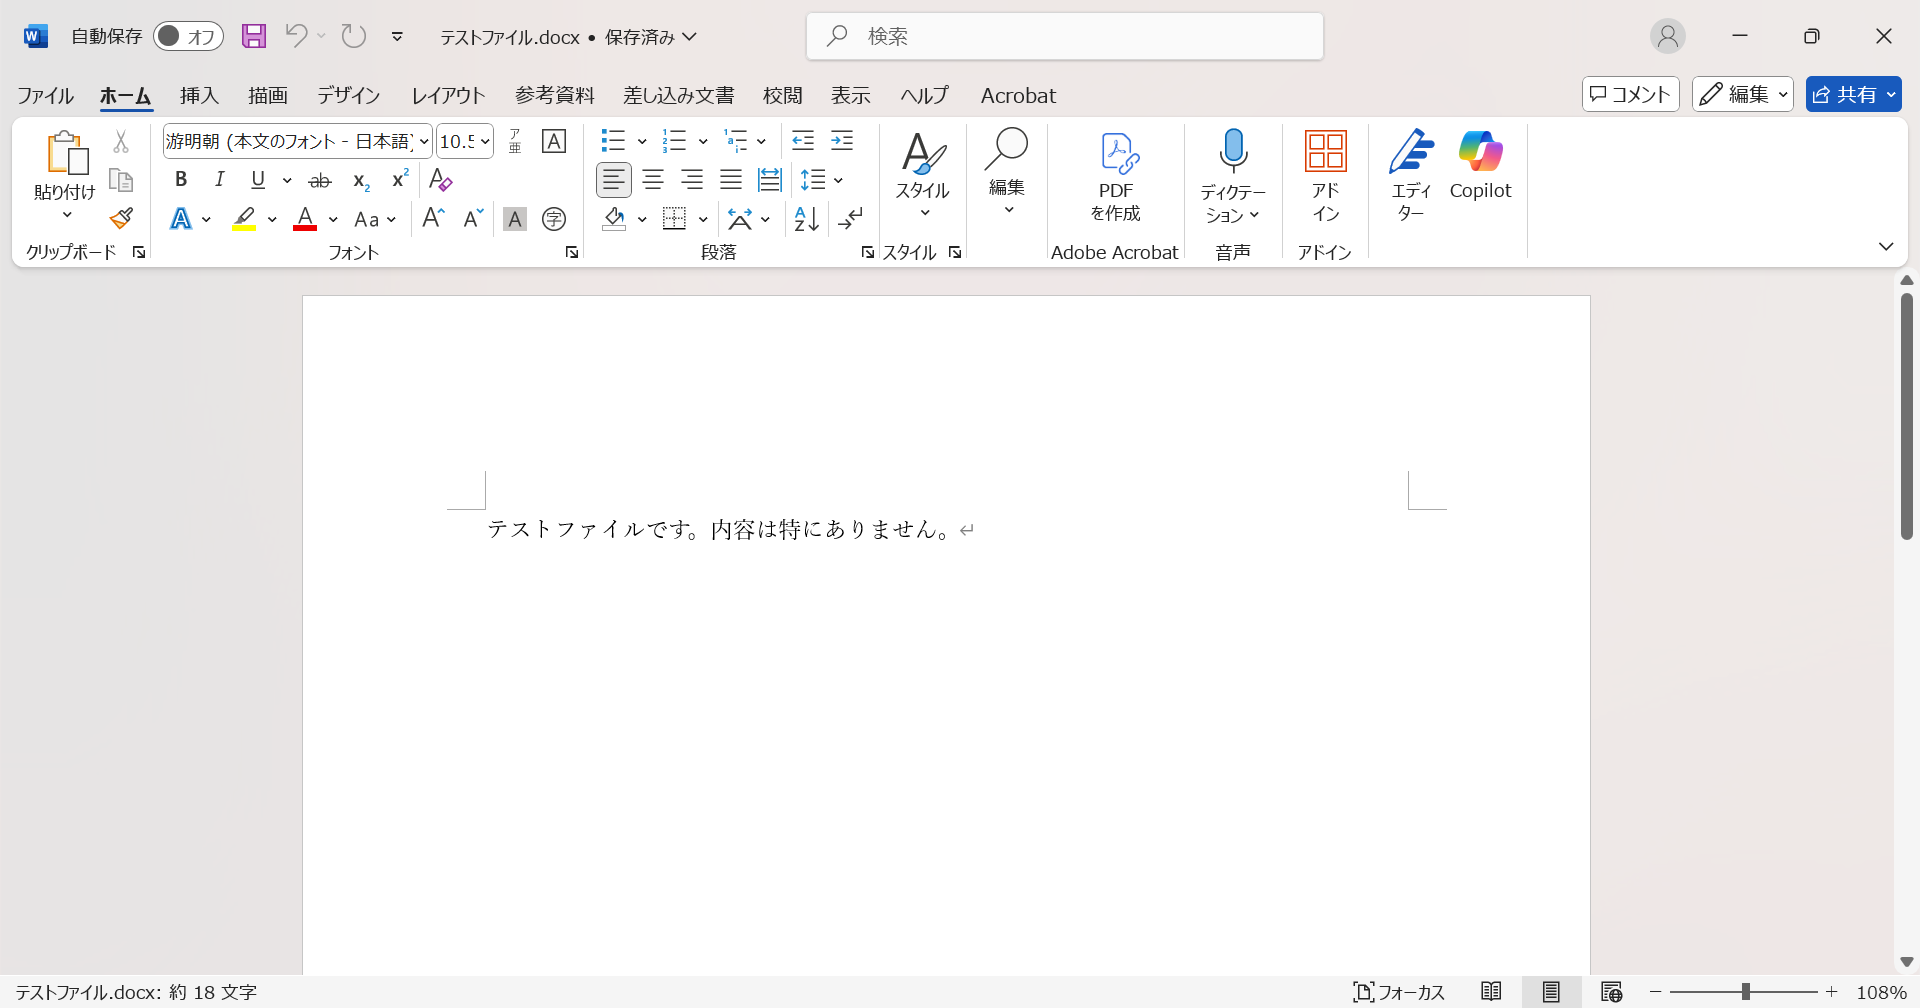Toggle bold formatting

click(181, 180)
